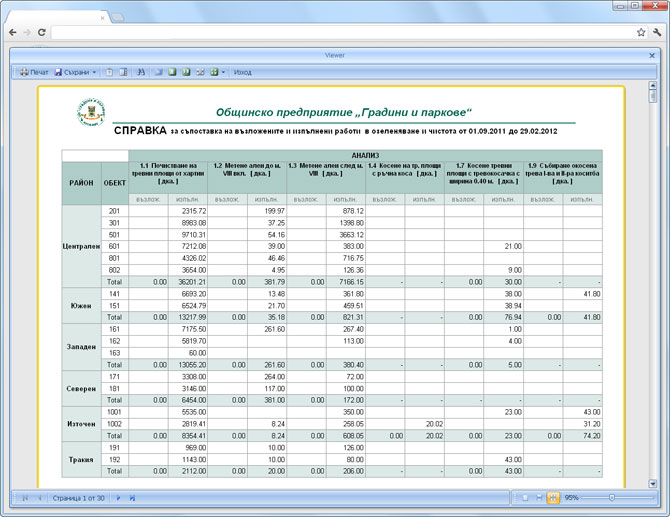This screenshot has height=517, width=670.
Task: Click the ОБЕКТ column header
Action: [115, 183]
